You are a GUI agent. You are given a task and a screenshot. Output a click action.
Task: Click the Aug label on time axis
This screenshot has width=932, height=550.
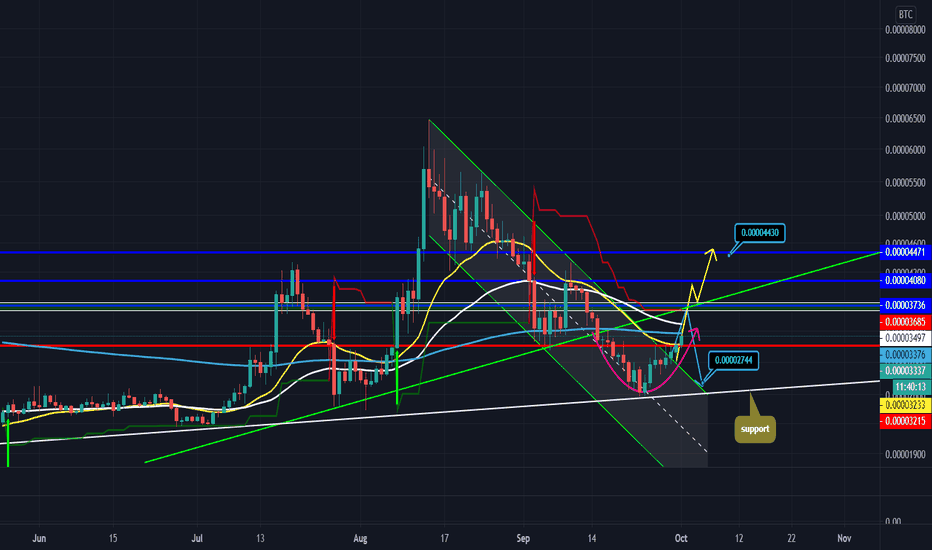point(360,538)
